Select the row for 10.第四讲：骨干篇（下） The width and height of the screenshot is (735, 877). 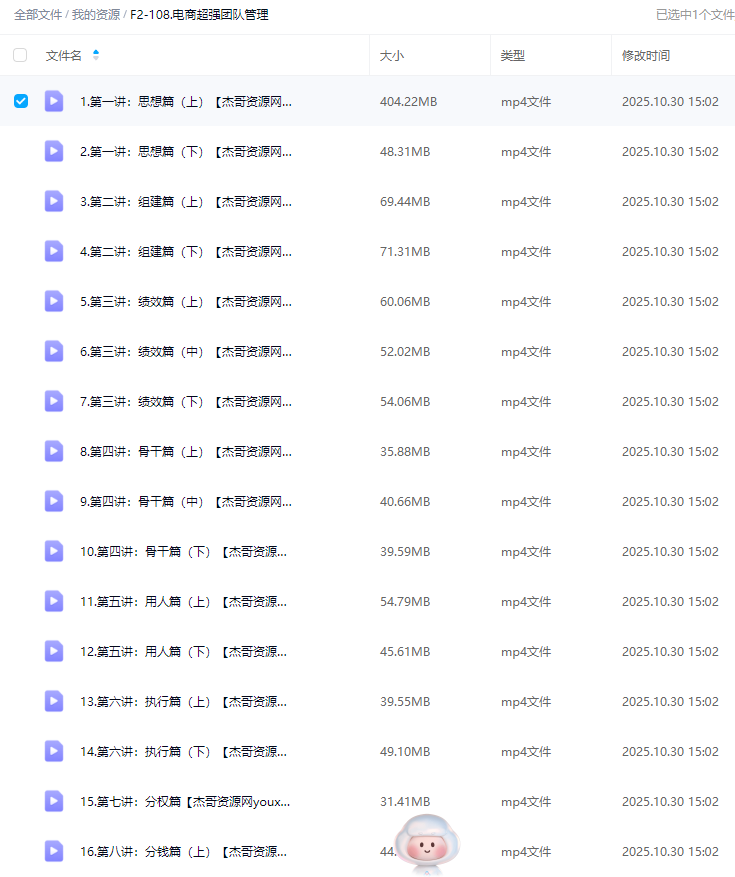point(21,551)
